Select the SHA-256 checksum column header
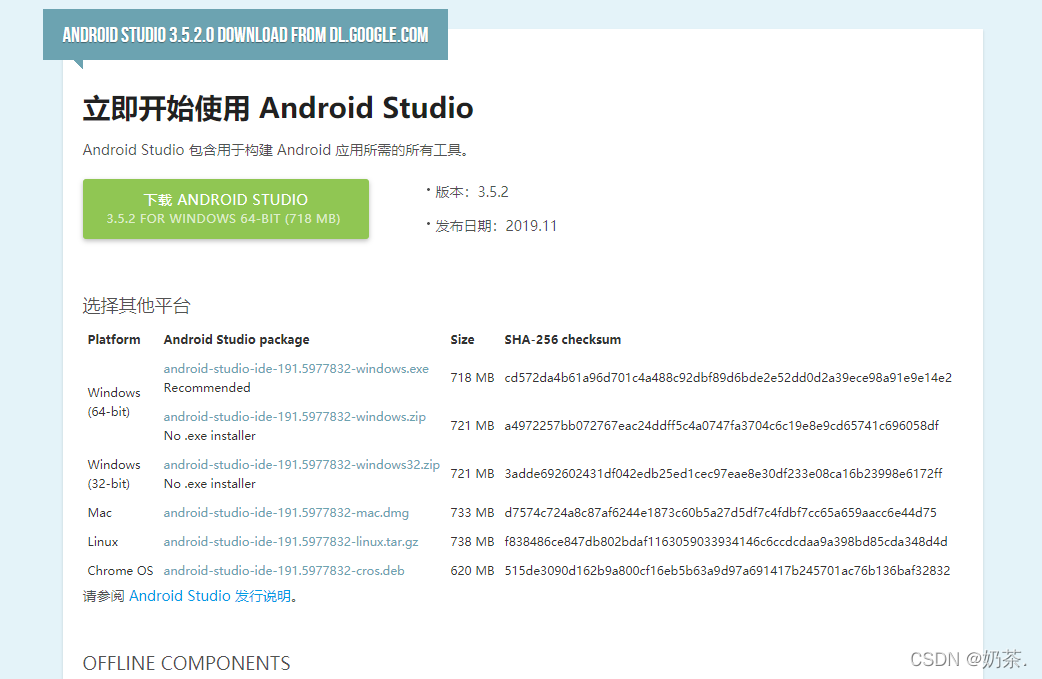The image size is (1042, 679). 562,340
